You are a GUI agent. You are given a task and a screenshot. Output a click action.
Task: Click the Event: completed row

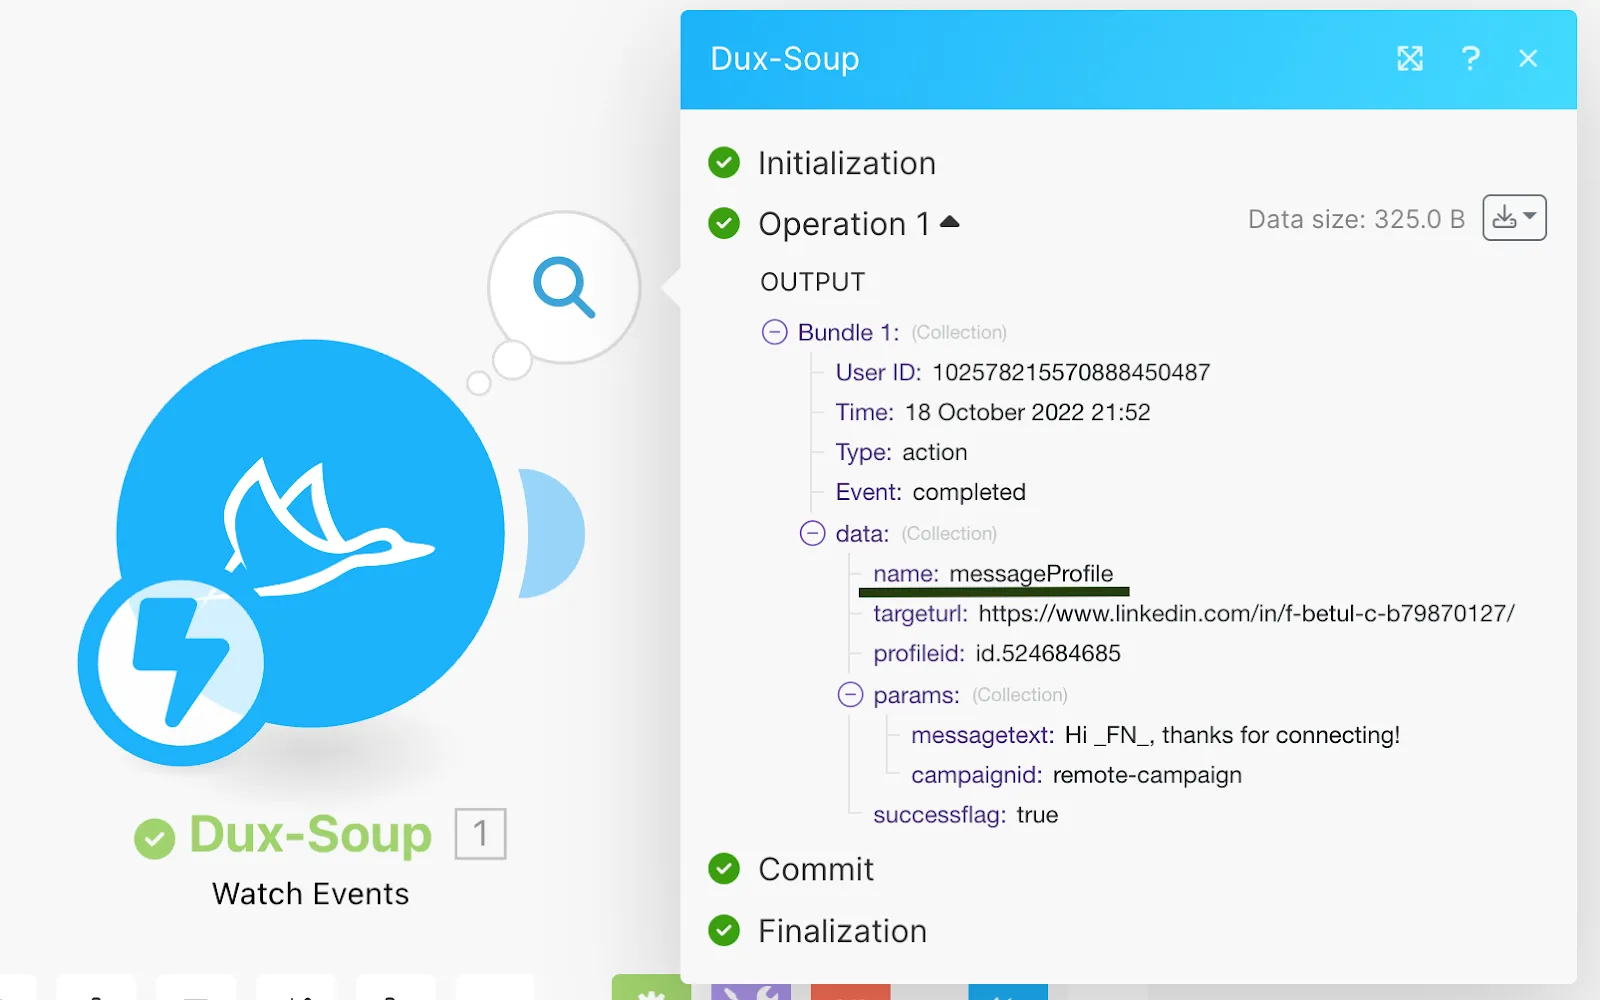click(930, 492)
